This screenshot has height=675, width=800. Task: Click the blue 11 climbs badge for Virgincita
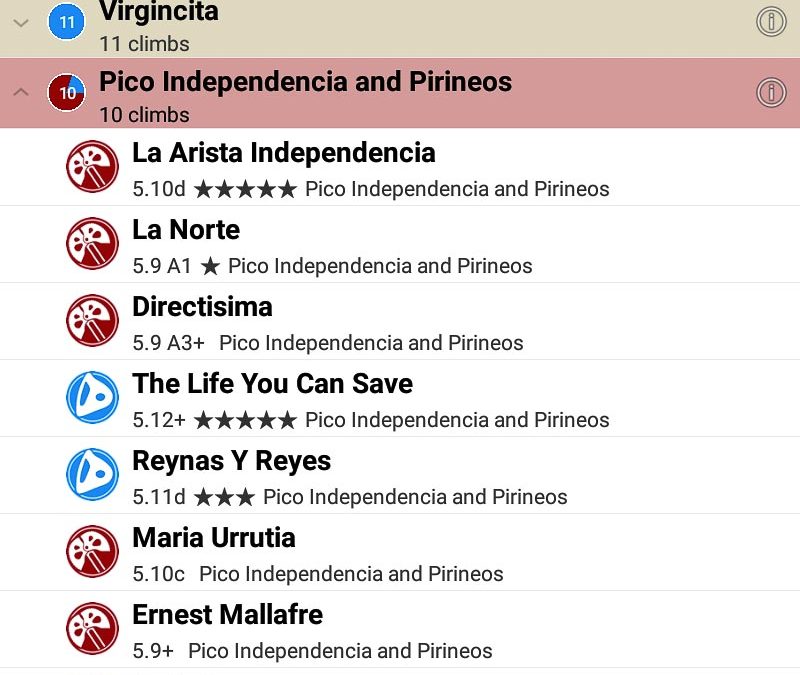[67, 22]
